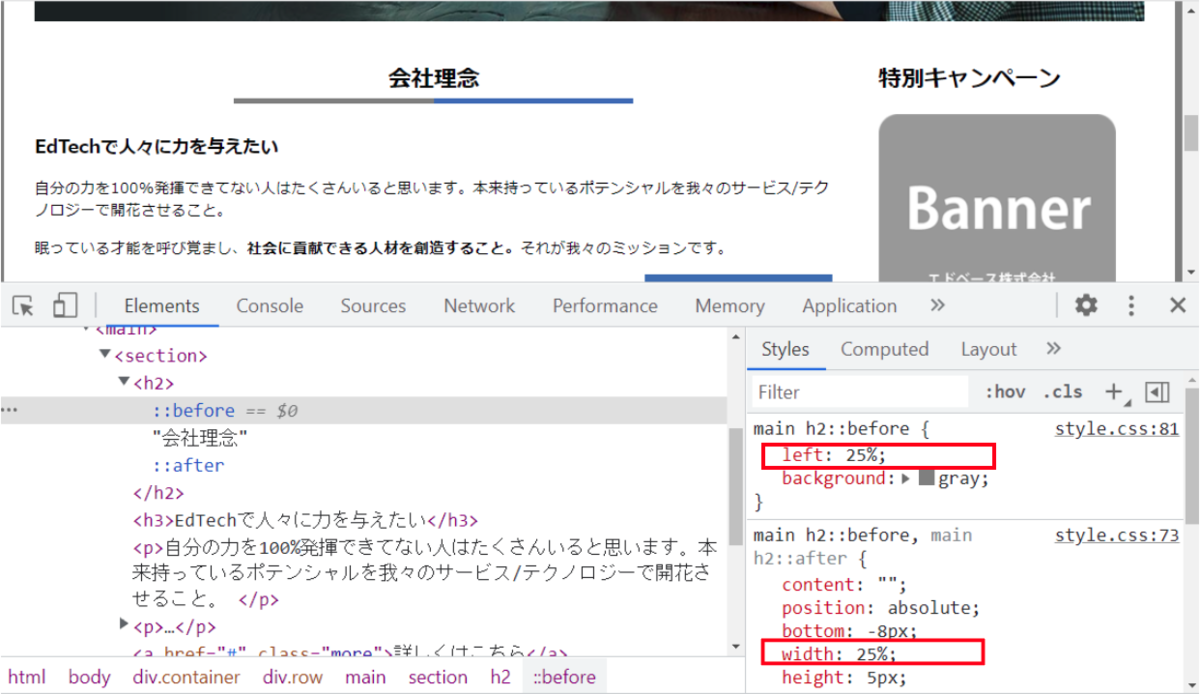The width and height of the screenshot is (1200, 694).
Task: Select div.row in the breadcrumb bar
Action: tap(293, 677)
